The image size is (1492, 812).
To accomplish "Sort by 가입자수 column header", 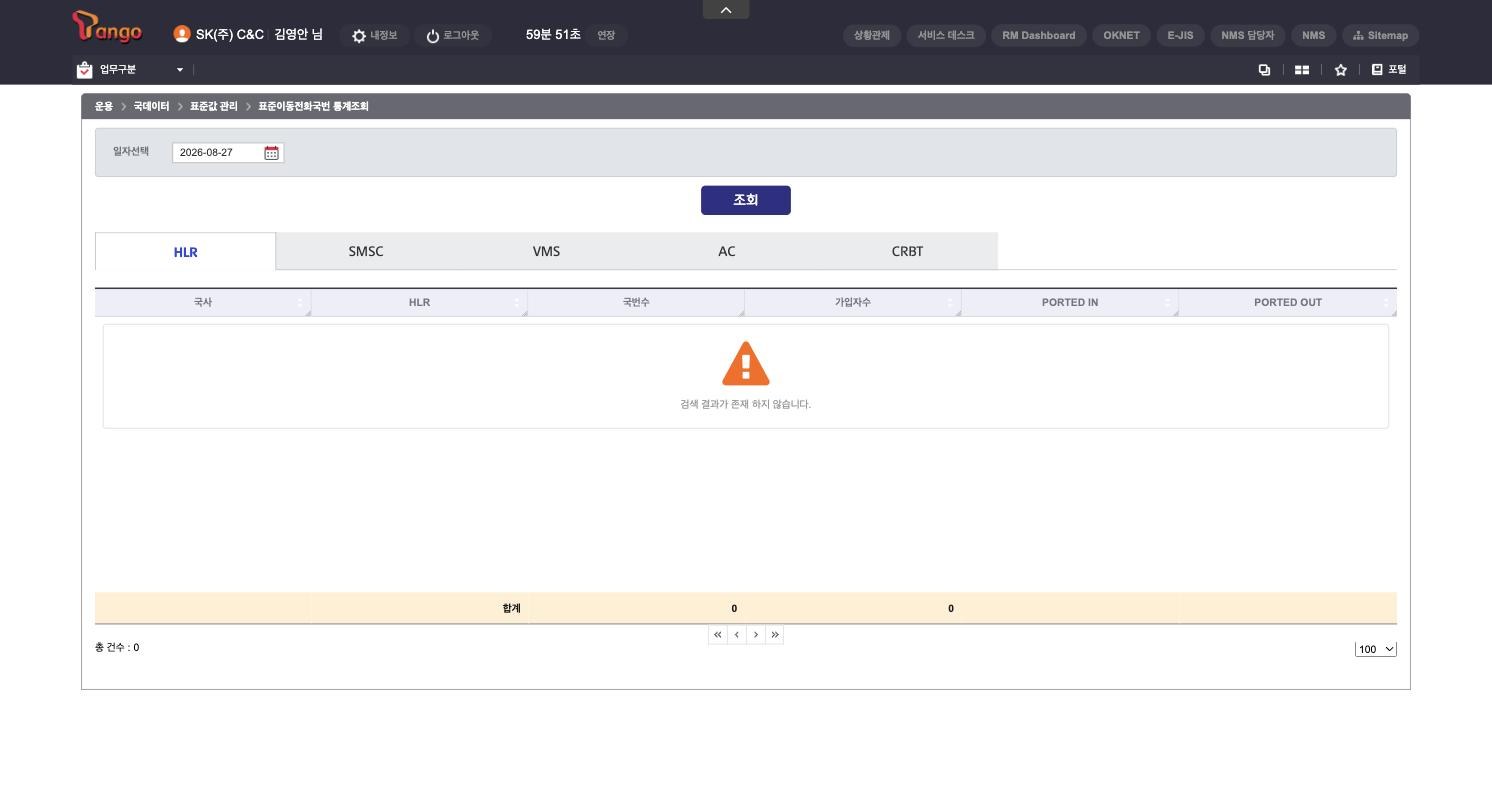I will [852, 302].
